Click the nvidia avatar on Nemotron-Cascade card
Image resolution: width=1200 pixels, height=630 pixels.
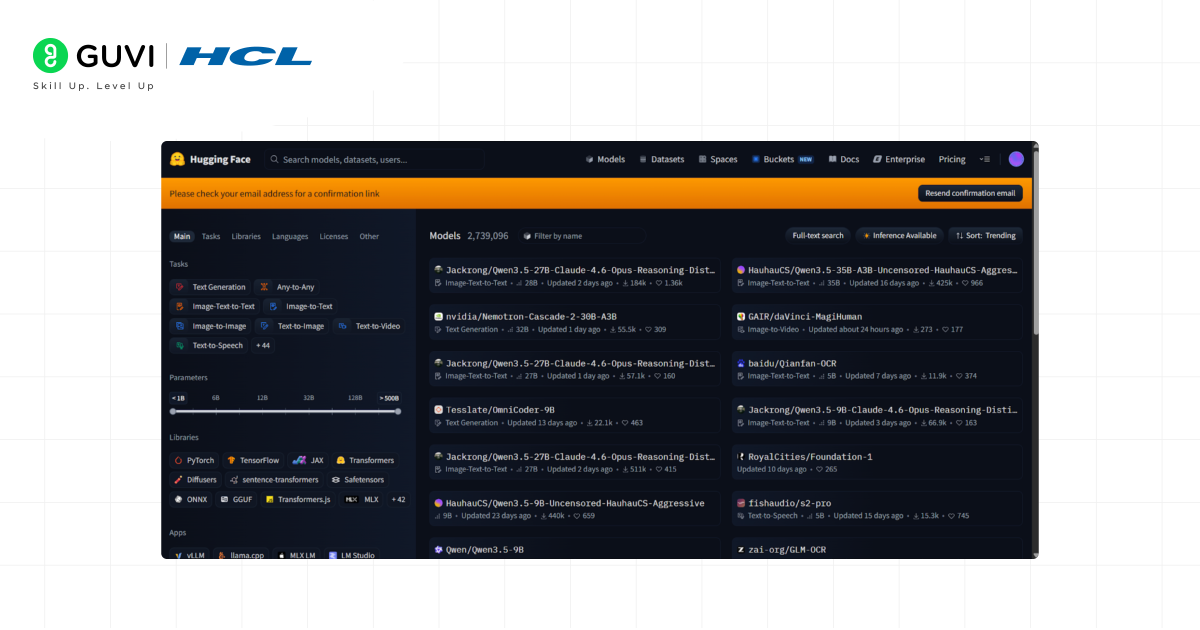438,316
